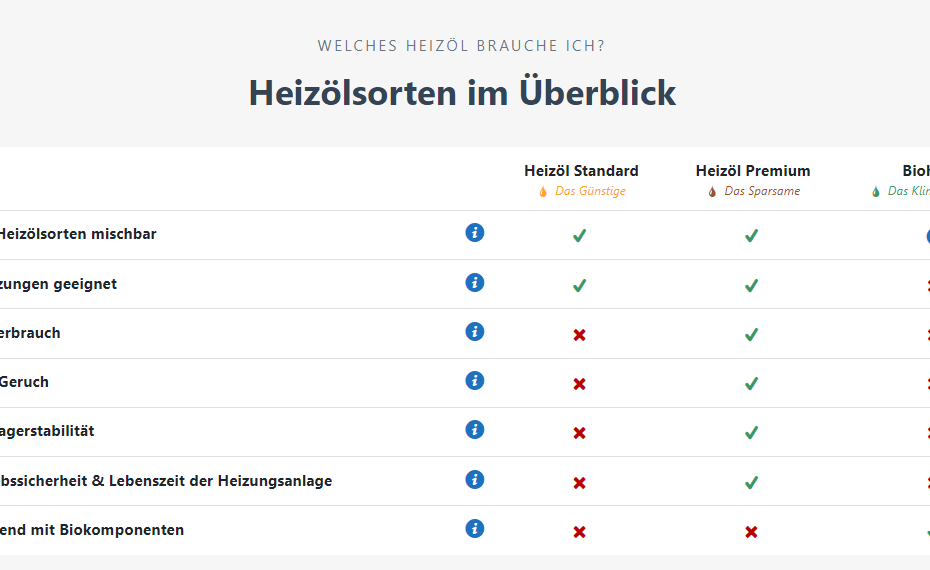Show info for Lebenszeit der Heizungsanlage row
Viewport: 930px width, 570px height.
474,479
